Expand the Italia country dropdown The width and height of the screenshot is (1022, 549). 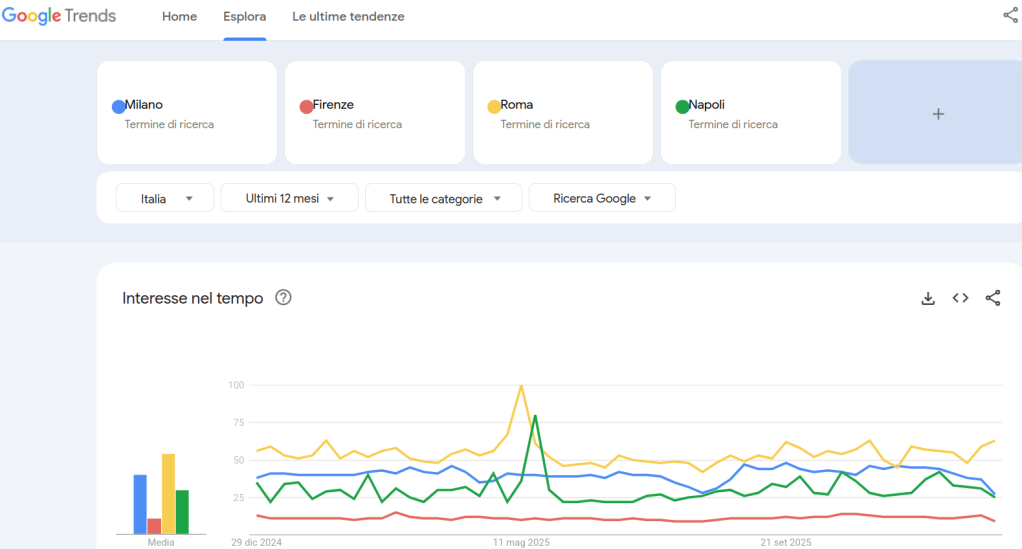pyautogui.click(x=165, y=198)
